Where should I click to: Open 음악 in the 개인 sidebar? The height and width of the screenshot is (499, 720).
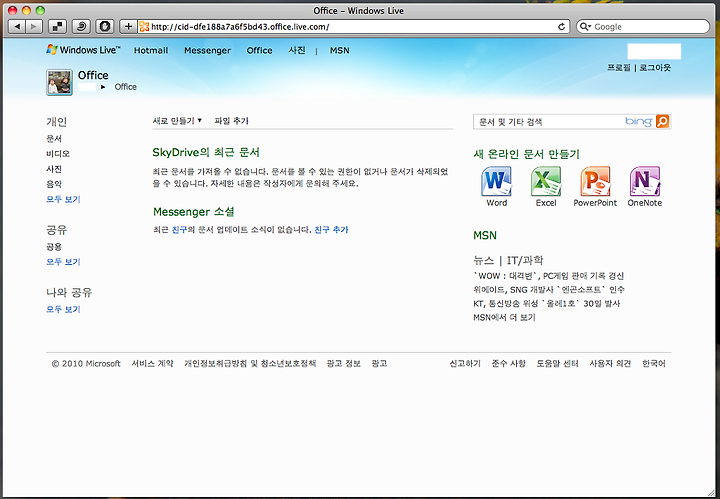tap(54, 184)
